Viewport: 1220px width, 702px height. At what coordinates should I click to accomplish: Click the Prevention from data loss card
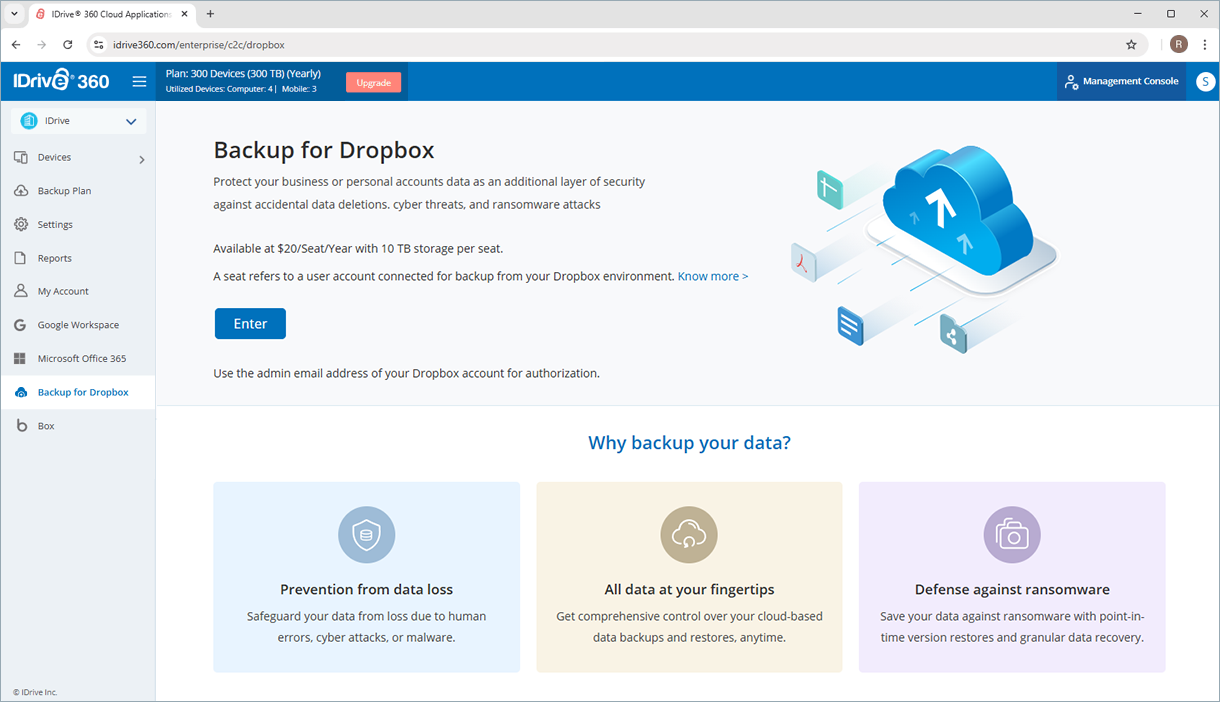coord(367,577)
